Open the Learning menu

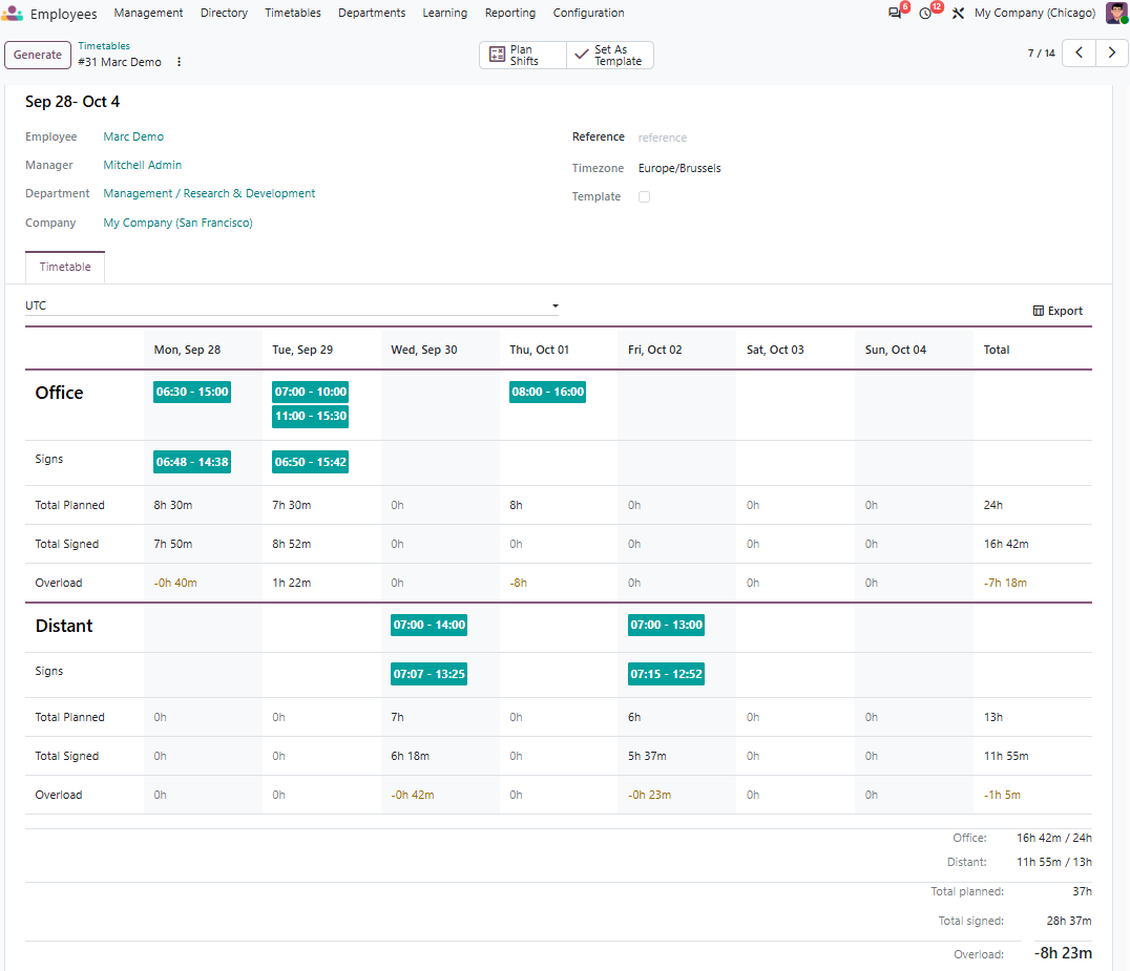(x=445, y=13)
